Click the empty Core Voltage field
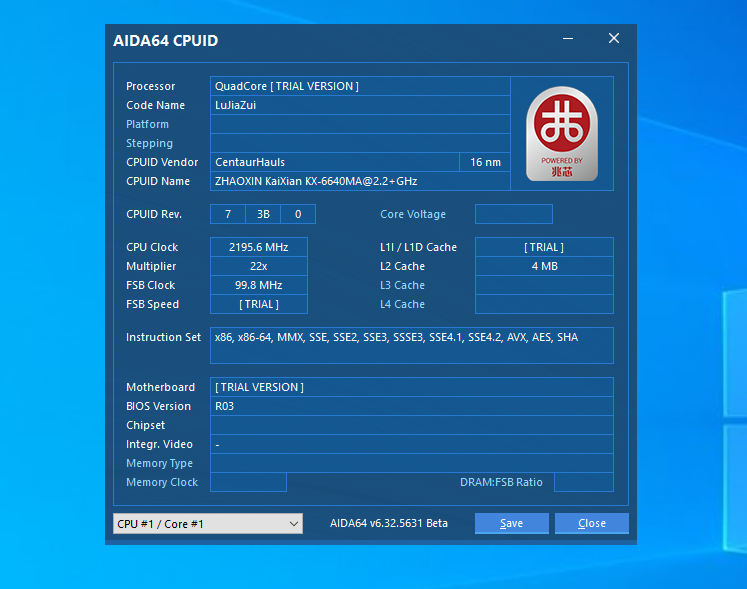The height and width of the screenshot is (589, 747). (514, 214)
